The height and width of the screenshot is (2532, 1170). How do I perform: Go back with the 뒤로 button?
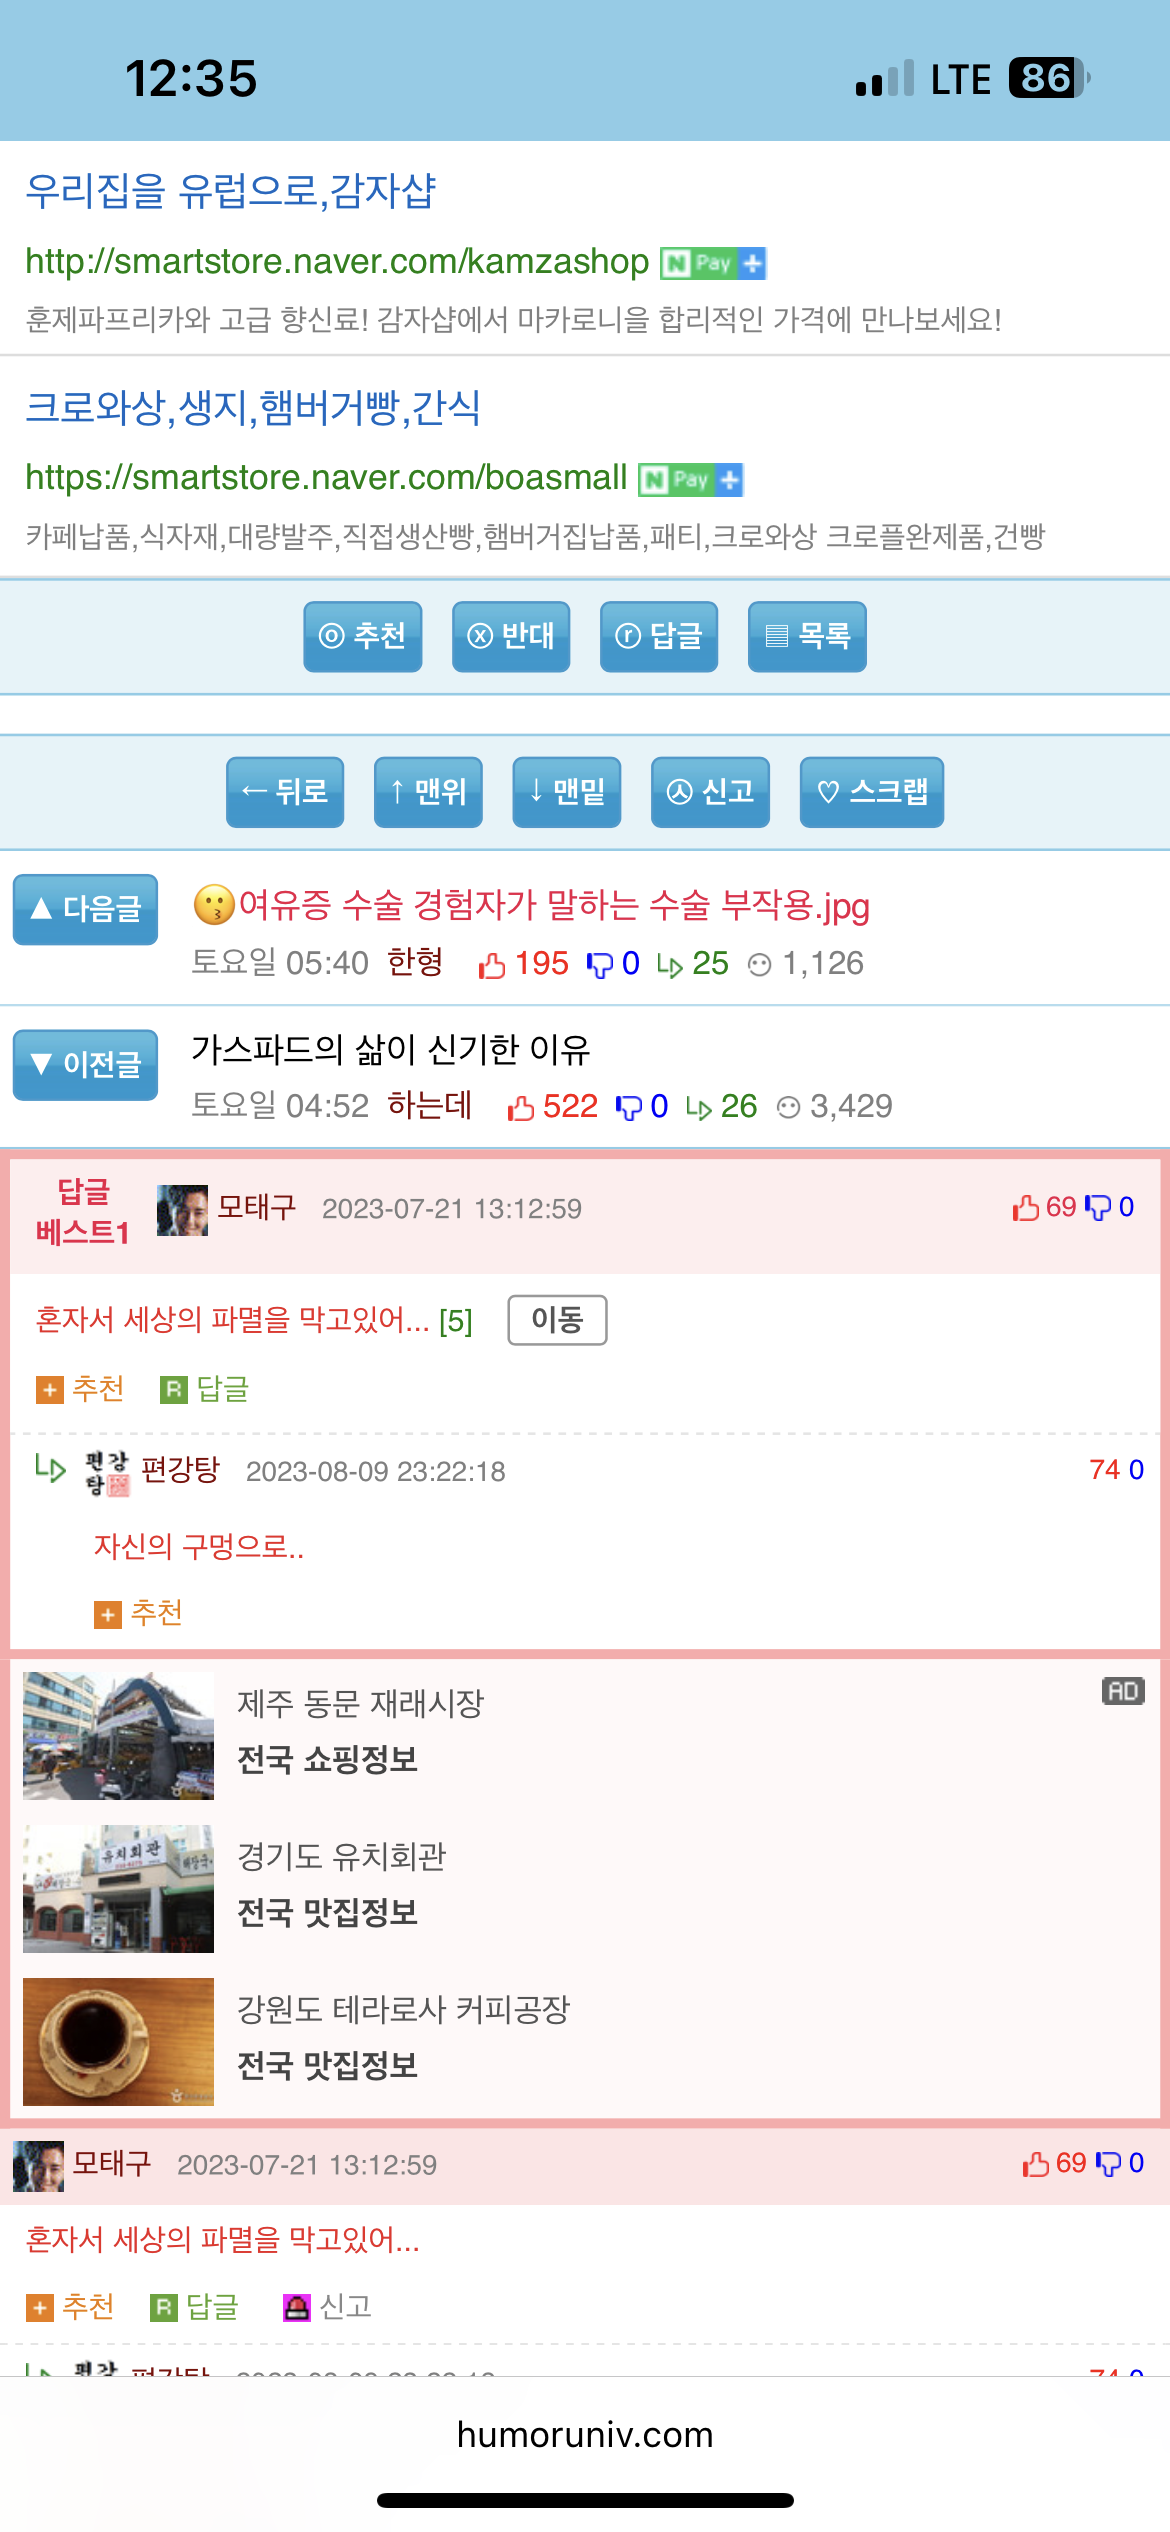(x=285, y=792)
